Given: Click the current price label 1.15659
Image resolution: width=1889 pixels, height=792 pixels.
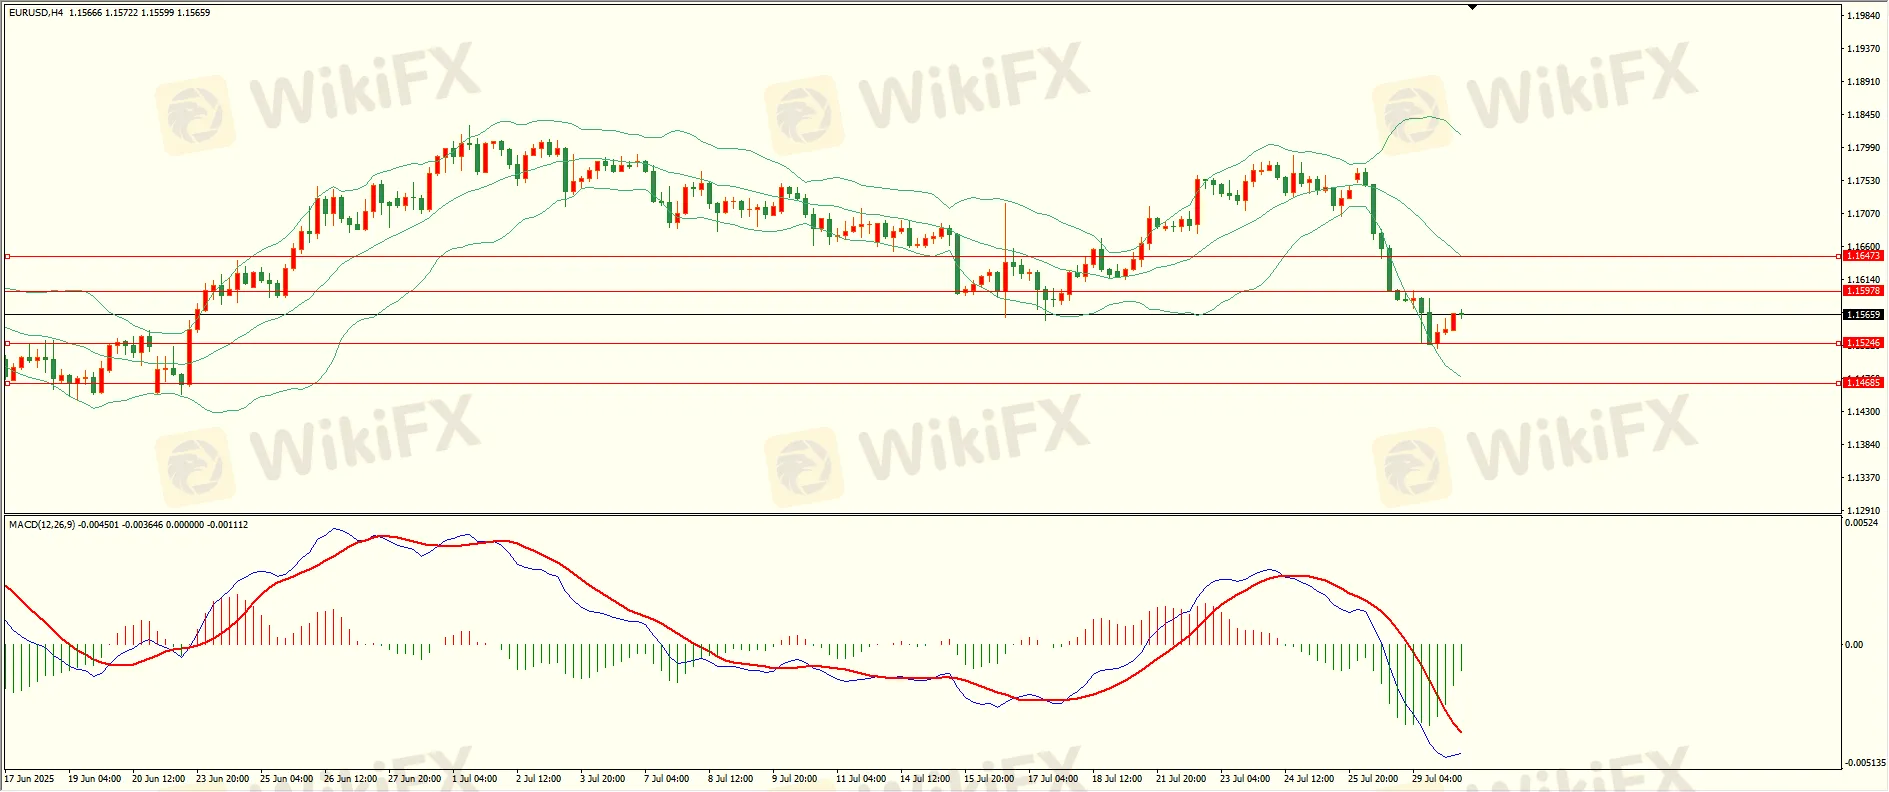Looking at the screenshot, I should [x=1863, y=315].
